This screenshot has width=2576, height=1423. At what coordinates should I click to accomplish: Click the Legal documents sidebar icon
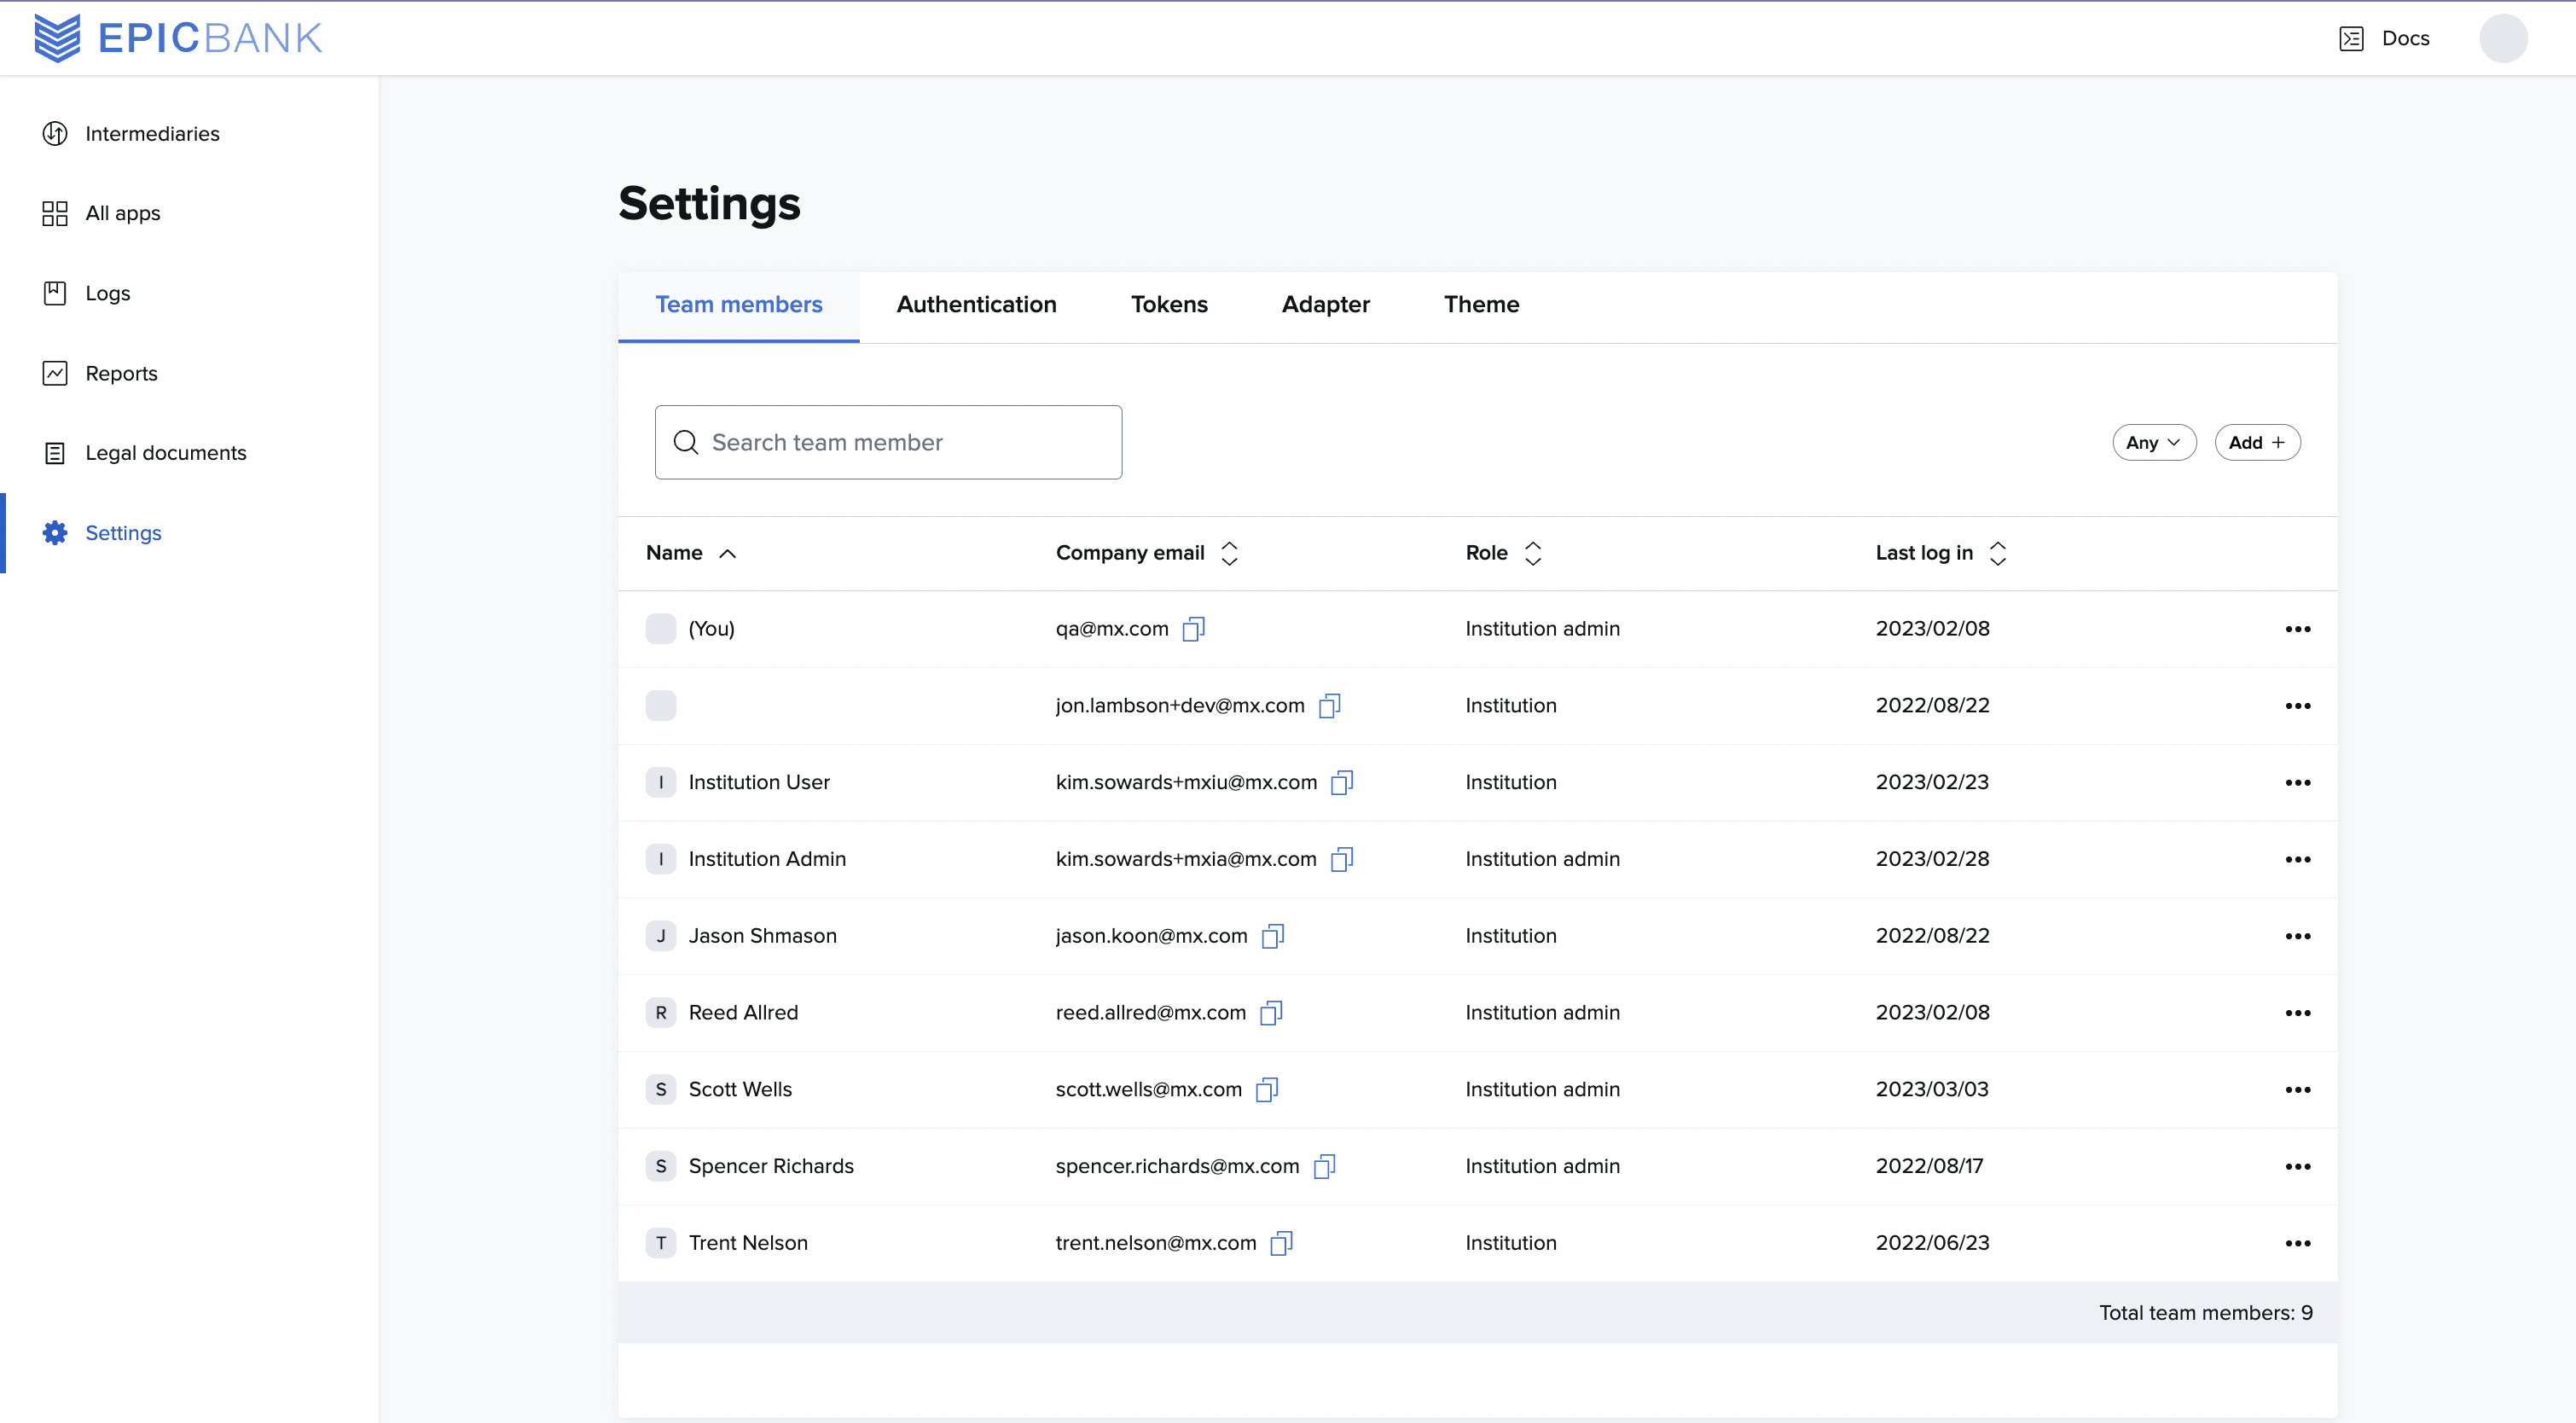(x=55, y=452)
